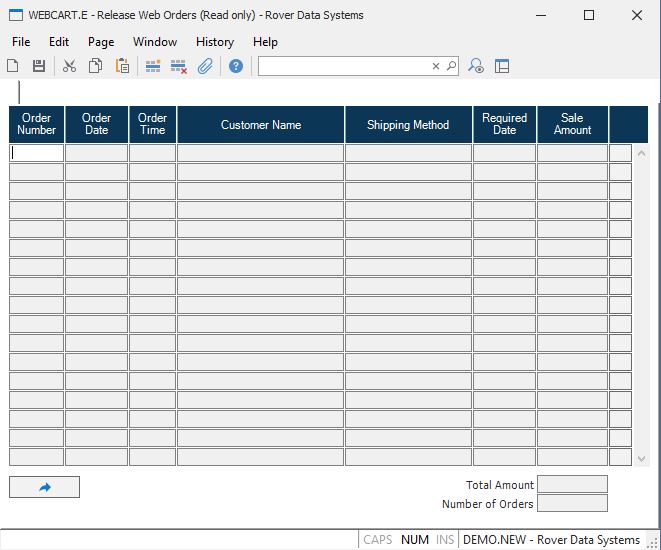Click the New document icon
Screen dimensions: 661x550
click(x=13, y=66)
